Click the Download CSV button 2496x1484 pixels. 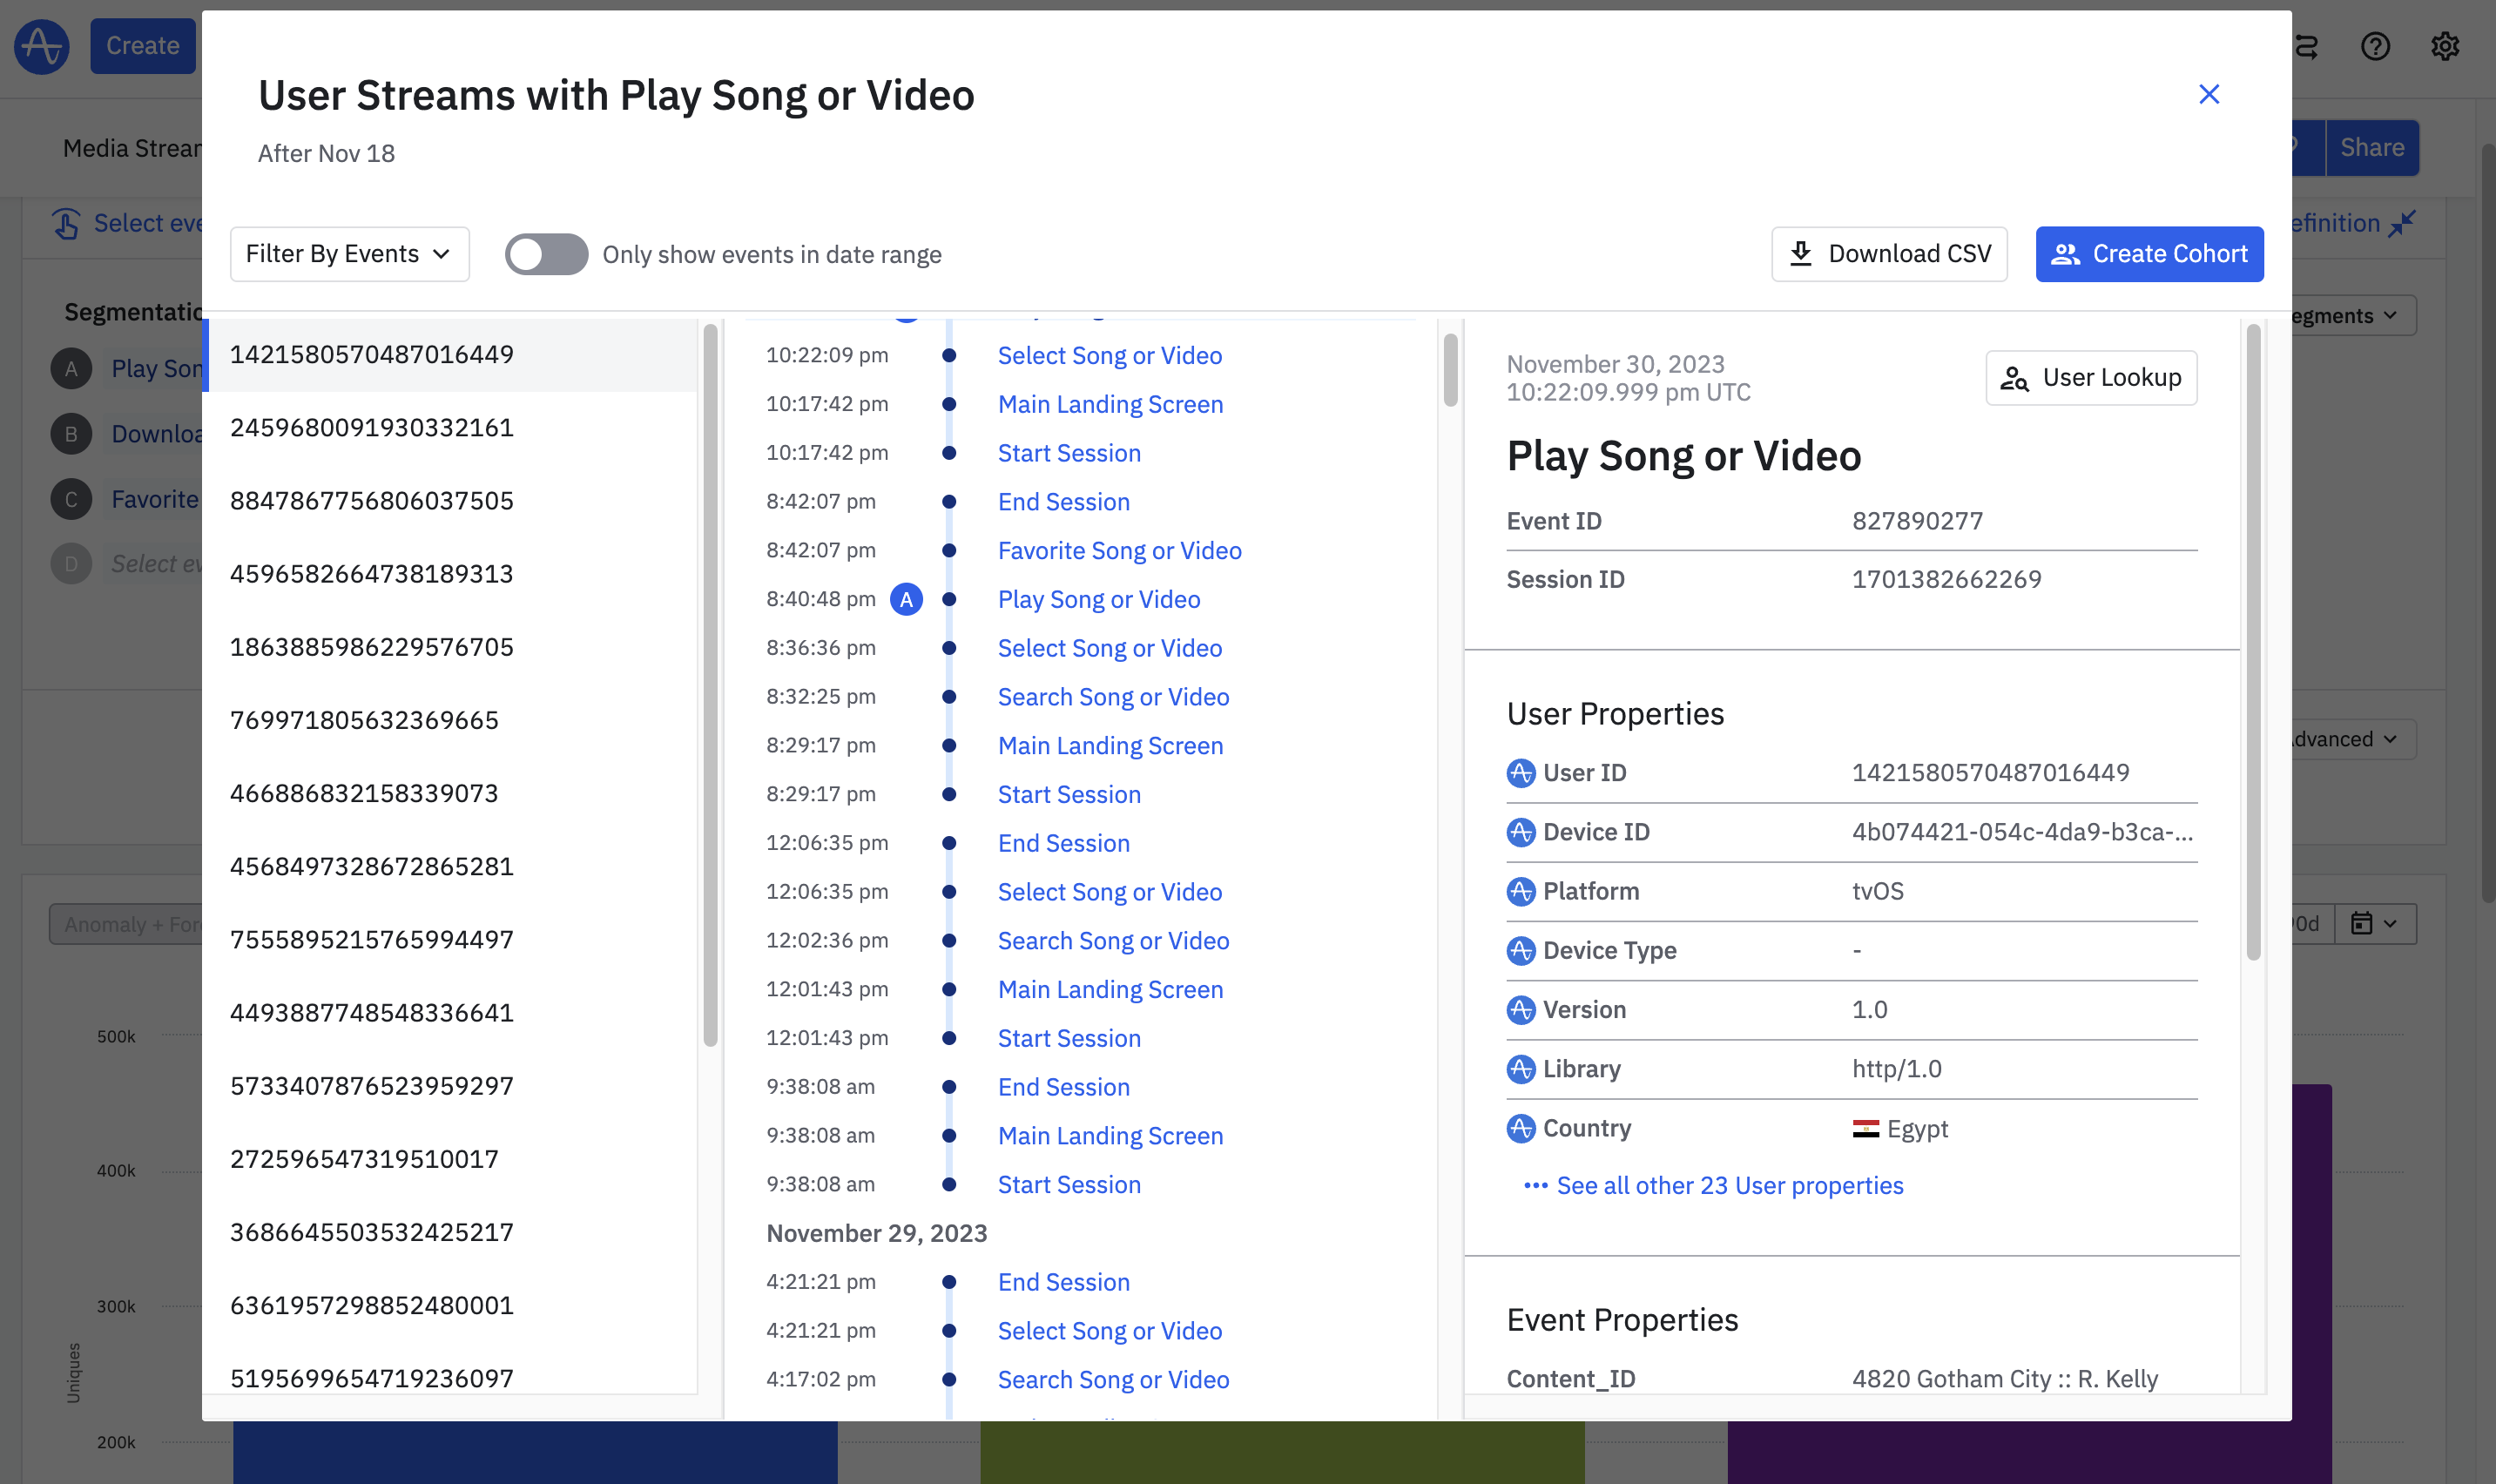[x=1889, y=254]
